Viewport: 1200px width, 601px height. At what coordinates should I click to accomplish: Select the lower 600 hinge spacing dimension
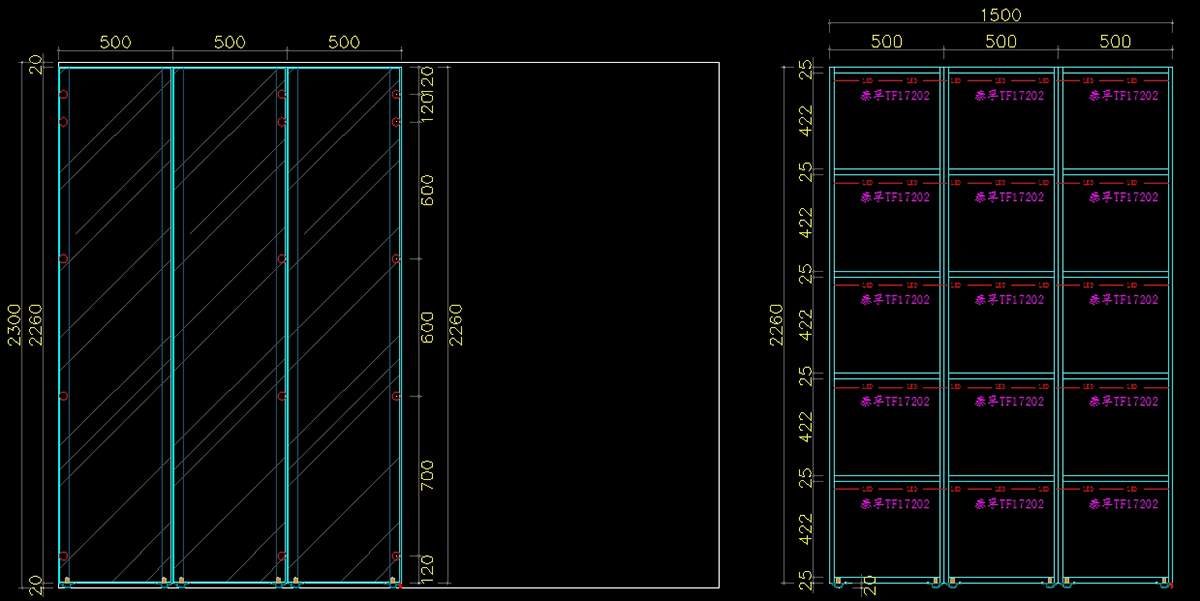point(427,327)
